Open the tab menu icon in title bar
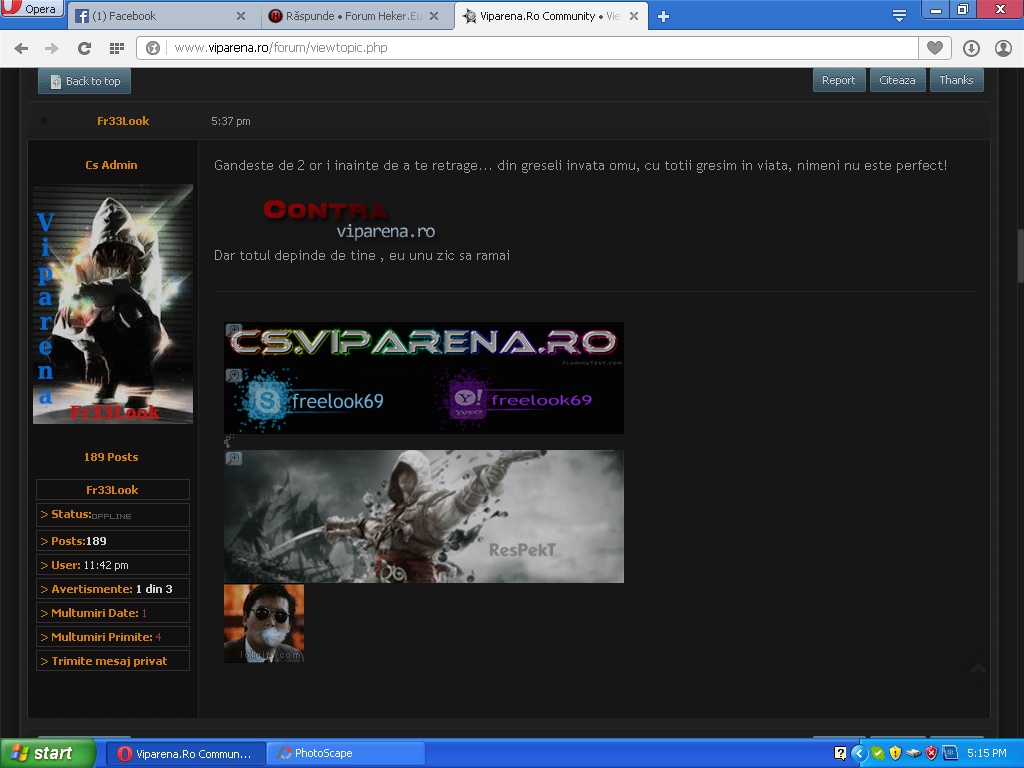 coord(899,16)
